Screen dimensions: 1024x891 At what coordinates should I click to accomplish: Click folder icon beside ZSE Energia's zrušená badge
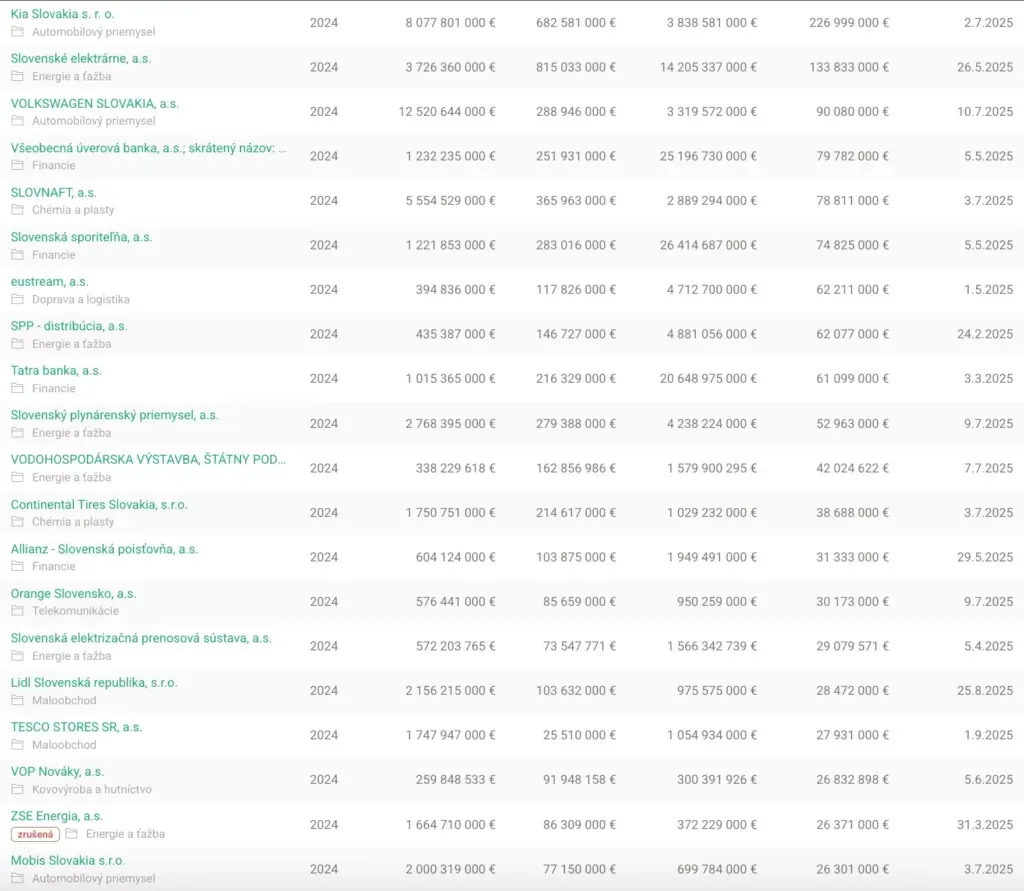72,834
